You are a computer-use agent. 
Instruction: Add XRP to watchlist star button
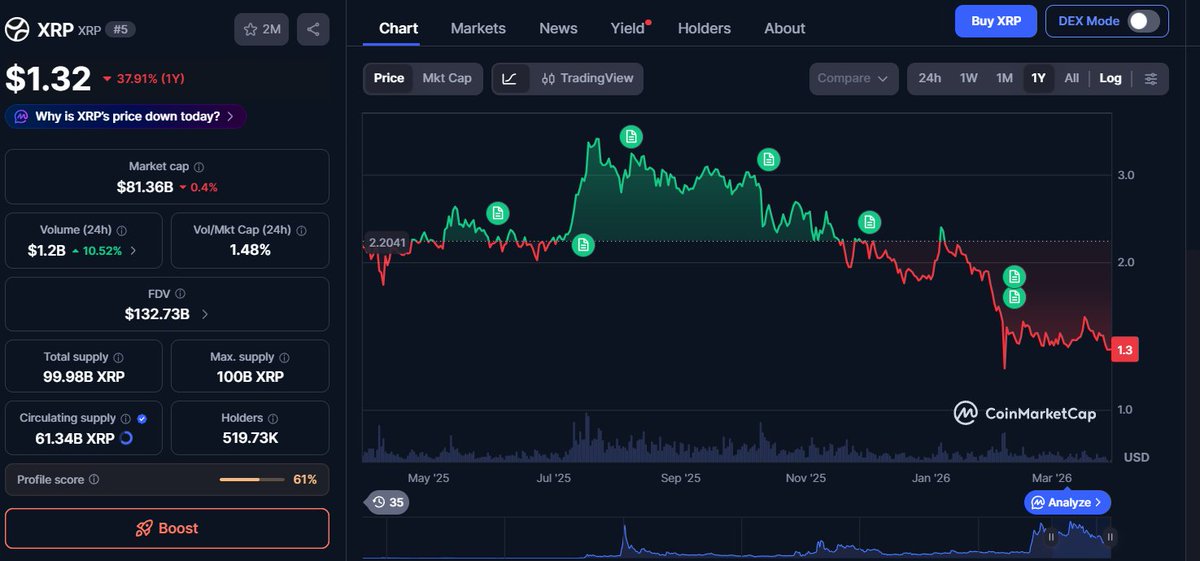point(262,30)
